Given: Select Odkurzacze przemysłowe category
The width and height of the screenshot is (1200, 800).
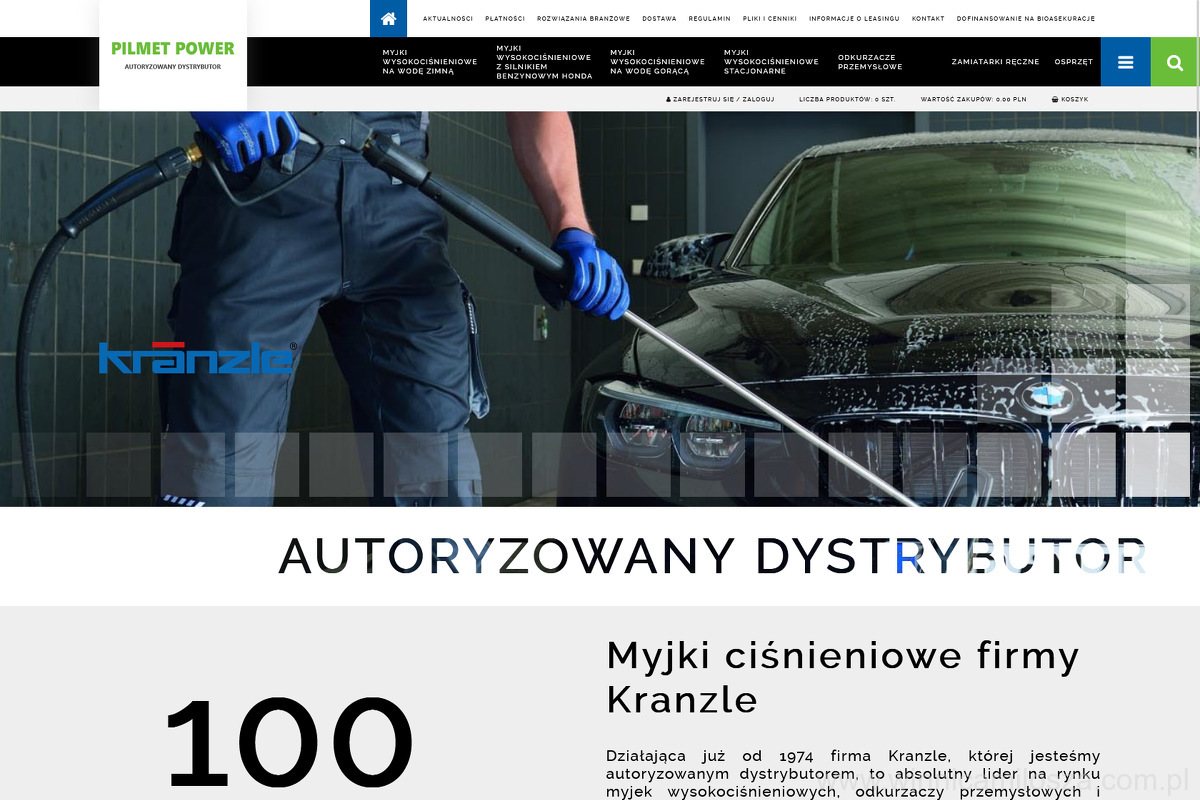Looking at the screenshot, I should coord(870,62).
